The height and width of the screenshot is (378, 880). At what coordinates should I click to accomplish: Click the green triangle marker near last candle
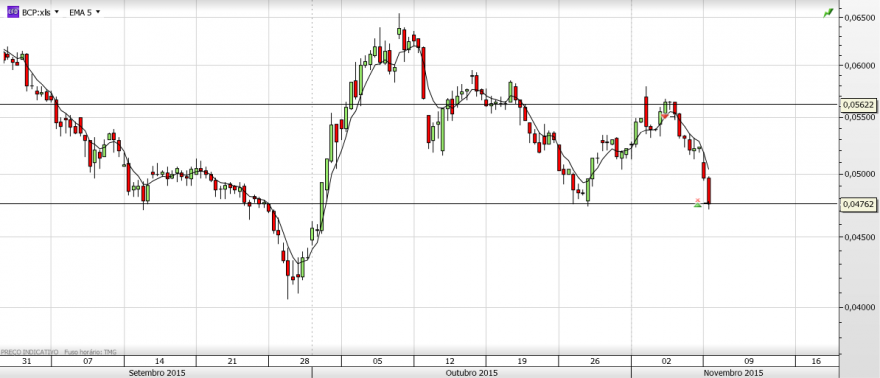[698, 206]
